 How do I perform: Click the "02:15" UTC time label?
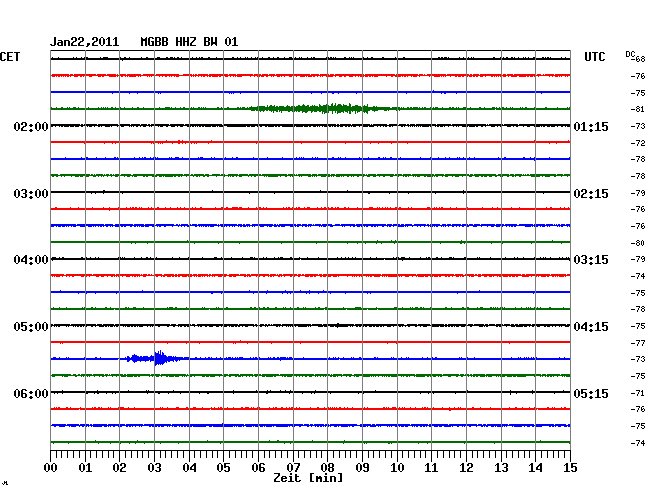pyautogui.click(x=591, y=194)
